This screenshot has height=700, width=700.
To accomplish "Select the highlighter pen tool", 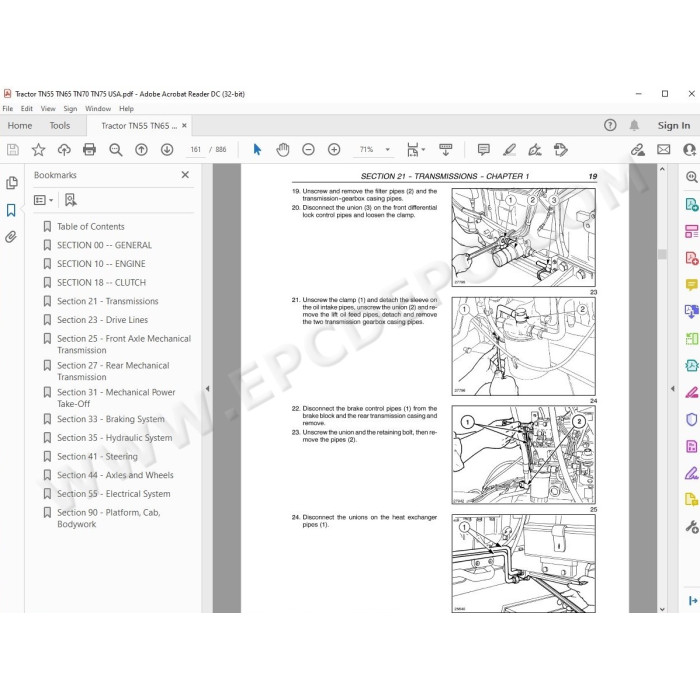I will 509,150.
